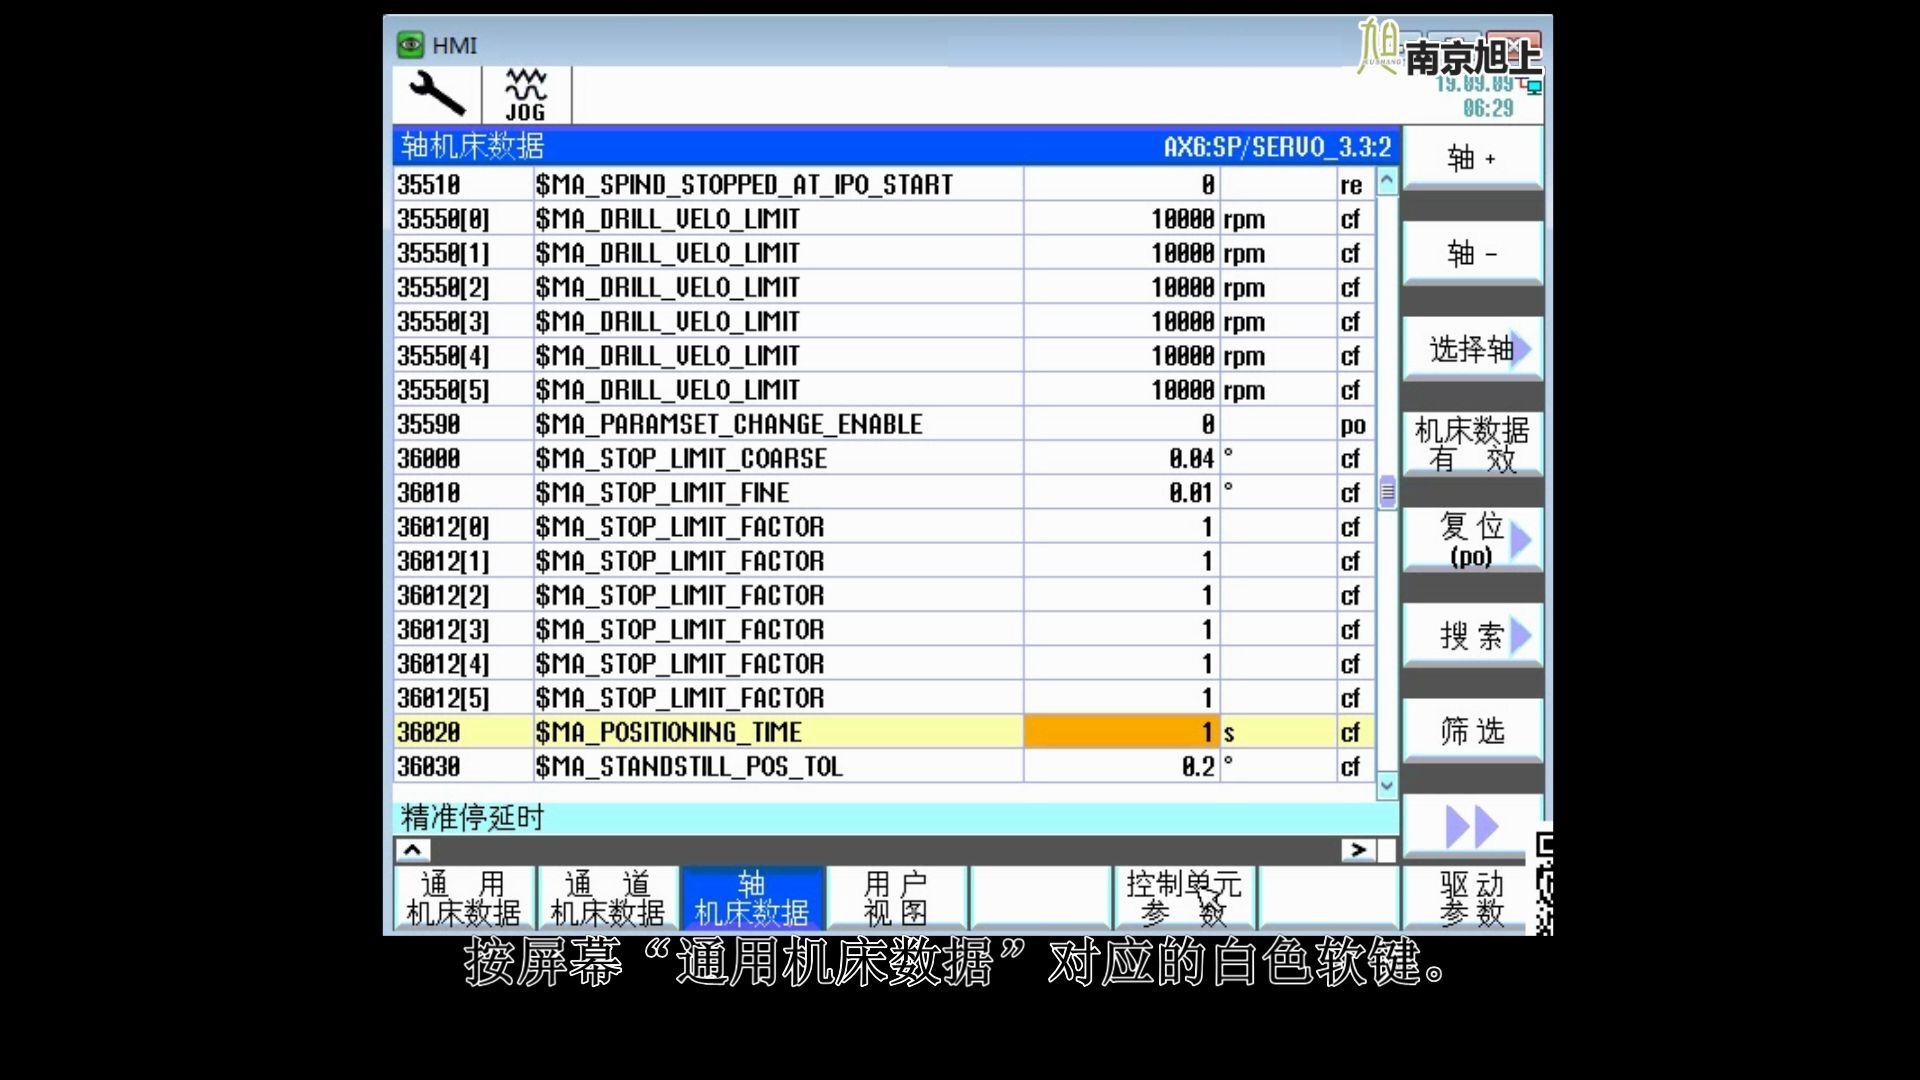Click the AX6:SP/SERVO_3.3:2 axis label
1920x1080 pixels.
(1277, 147)
